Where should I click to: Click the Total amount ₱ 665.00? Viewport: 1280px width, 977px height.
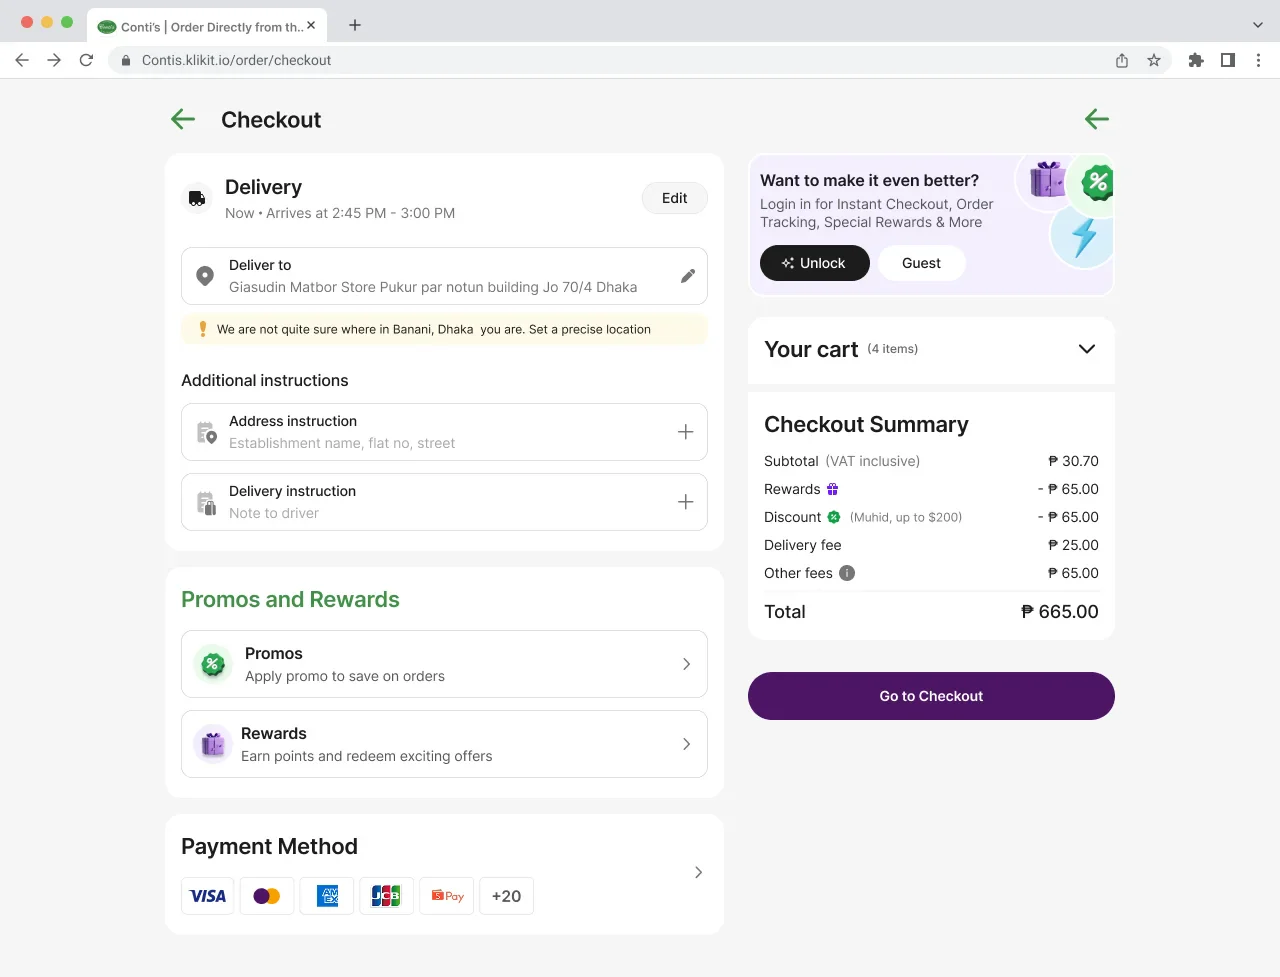[x=1060, y=611]
